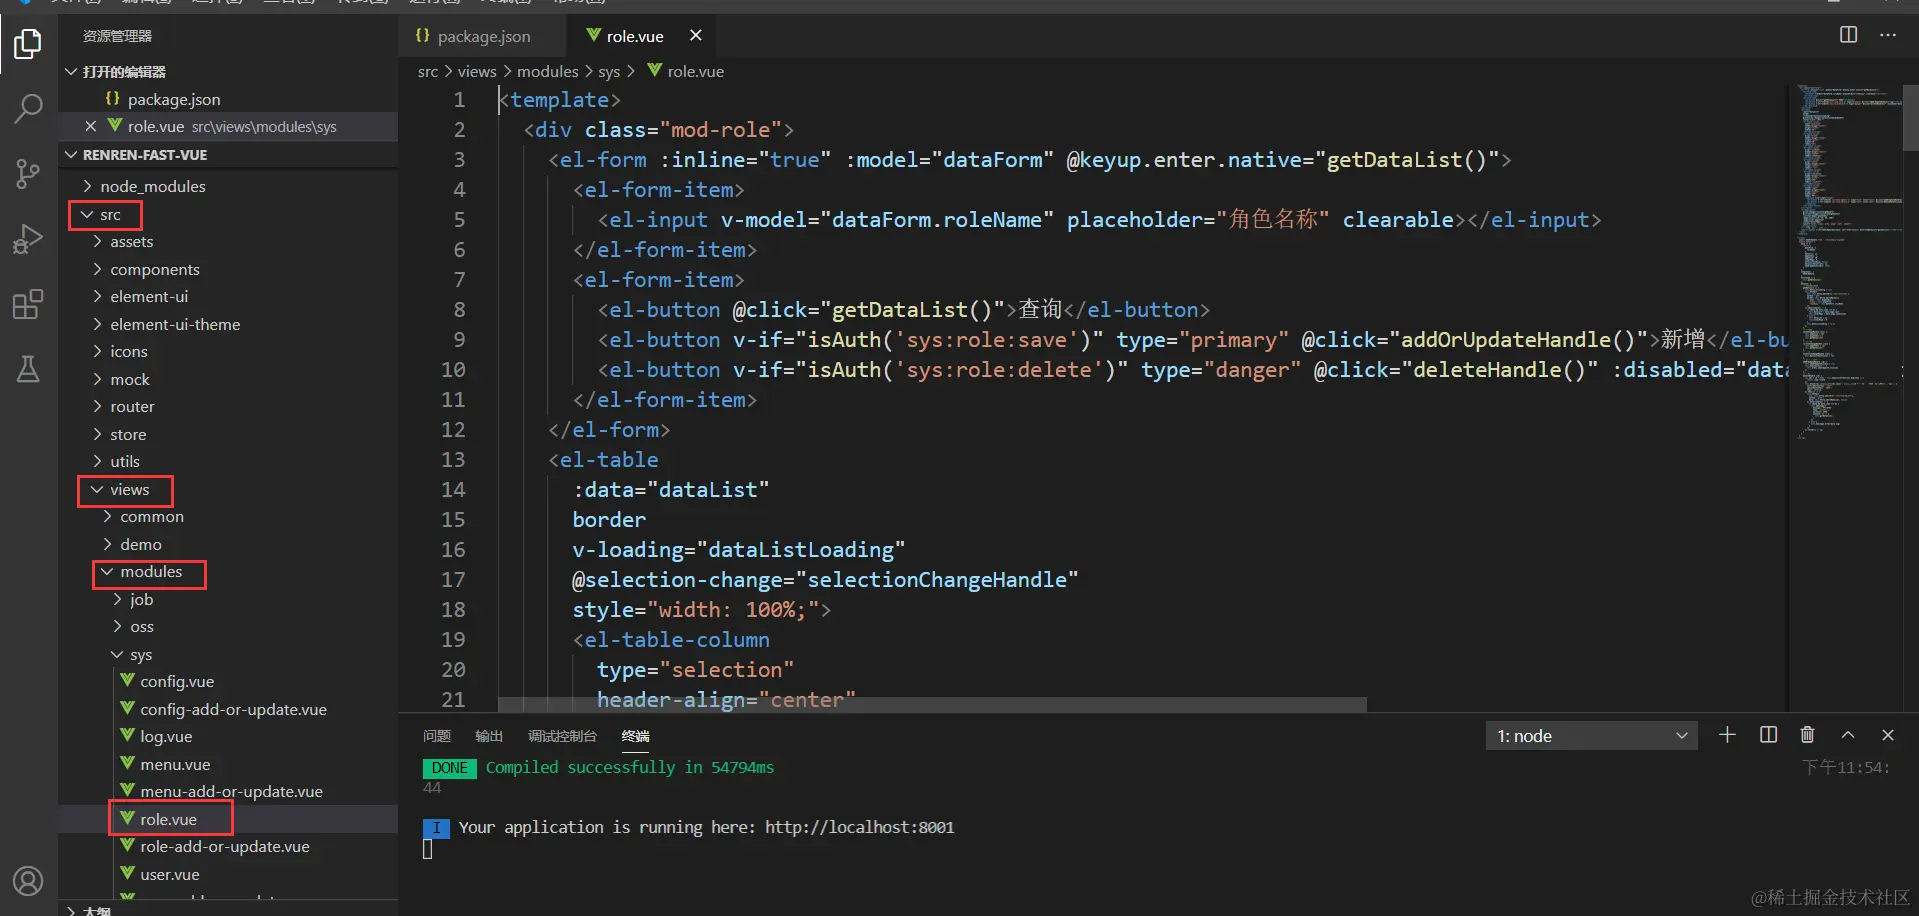This screenshot has height=916, width=1919.
Task: Open the 调试控制台 (Debug Console) tab
Action: click(x=562, y=736)
